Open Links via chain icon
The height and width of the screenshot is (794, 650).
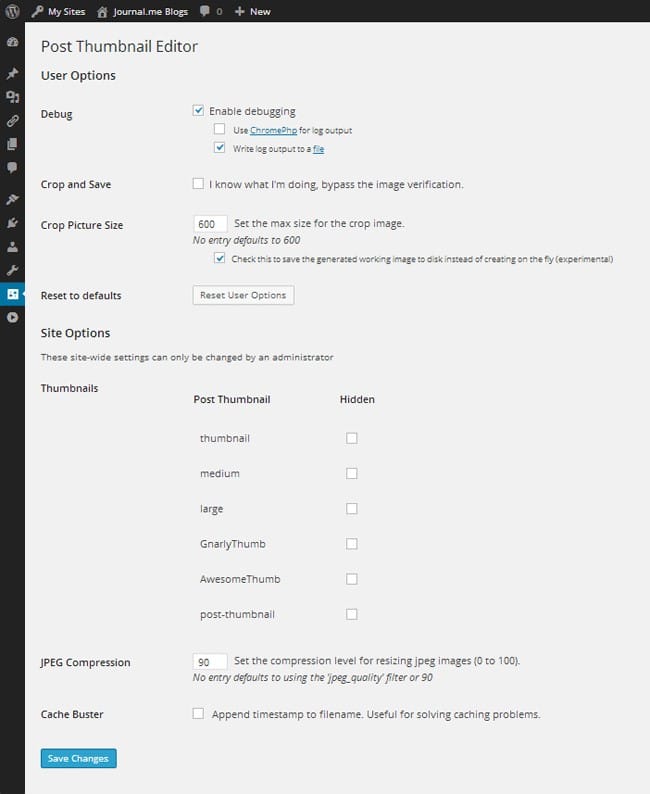click(x=12, y=120)
